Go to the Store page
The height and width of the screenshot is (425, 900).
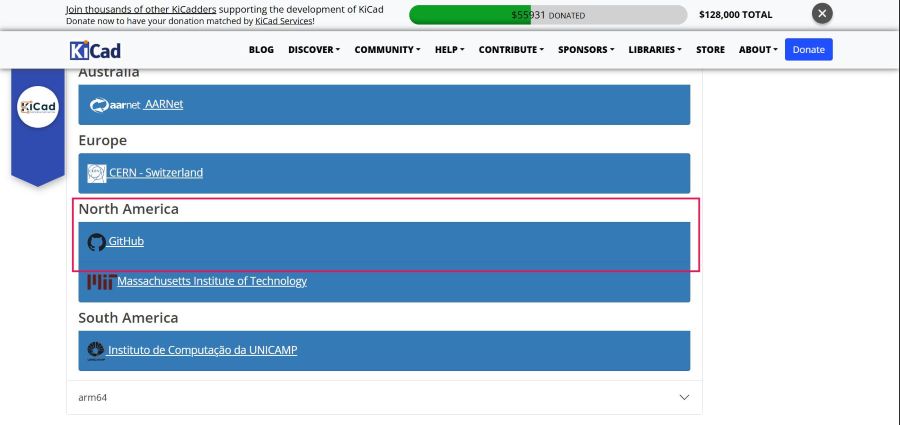tap(711, 50)
